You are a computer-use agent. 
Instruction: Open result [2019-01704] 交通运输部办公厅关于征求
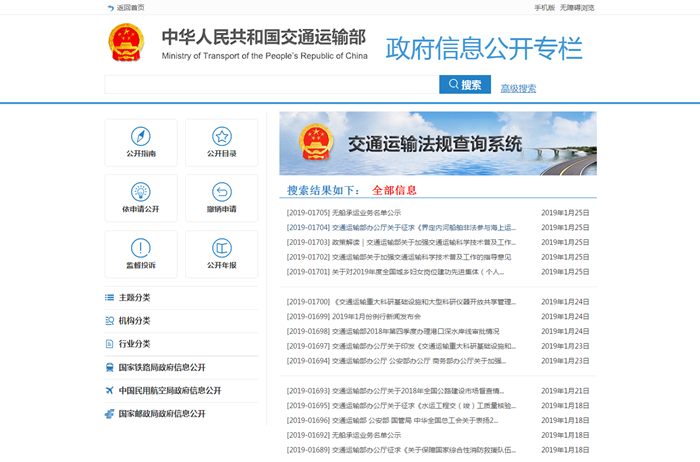pos(401,228)
